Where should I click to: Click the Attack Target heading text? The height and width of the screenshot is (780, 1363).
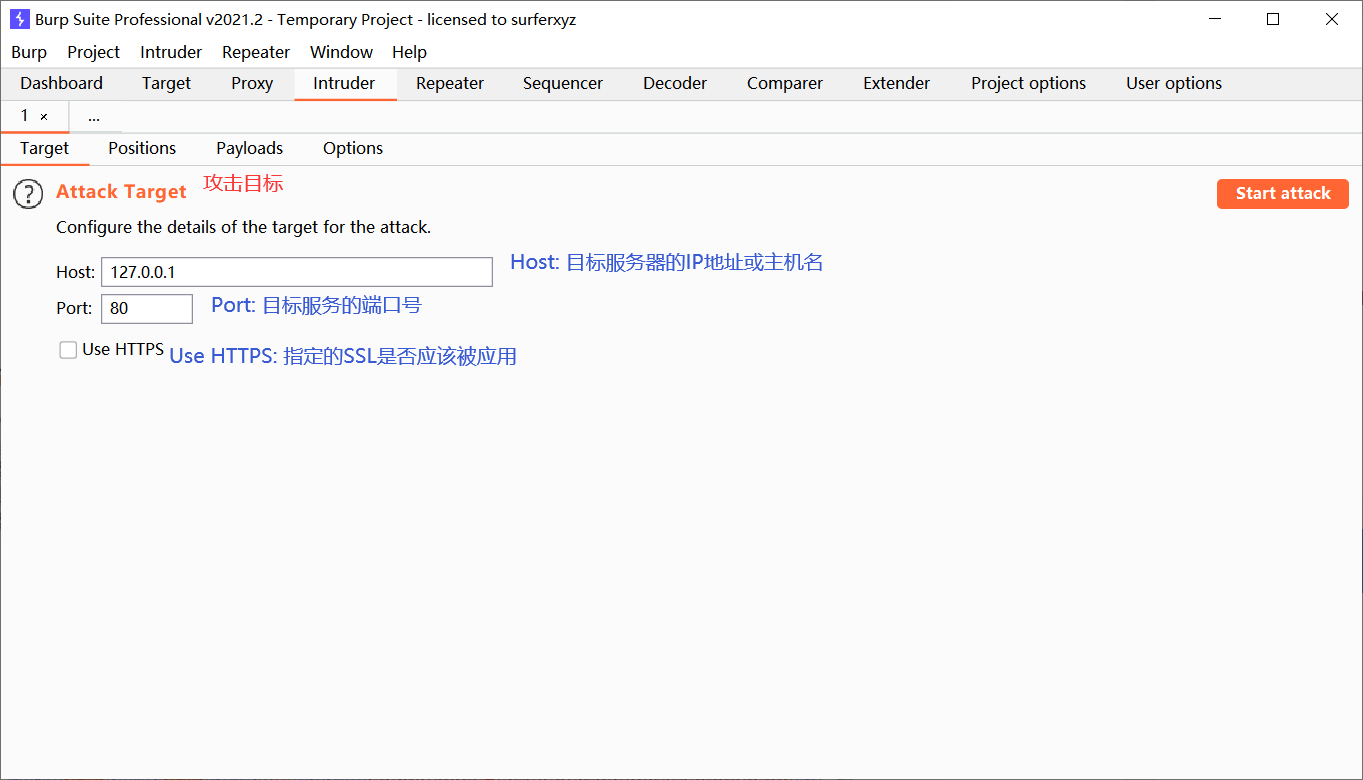pyautogui.click(x=121, y=192)
